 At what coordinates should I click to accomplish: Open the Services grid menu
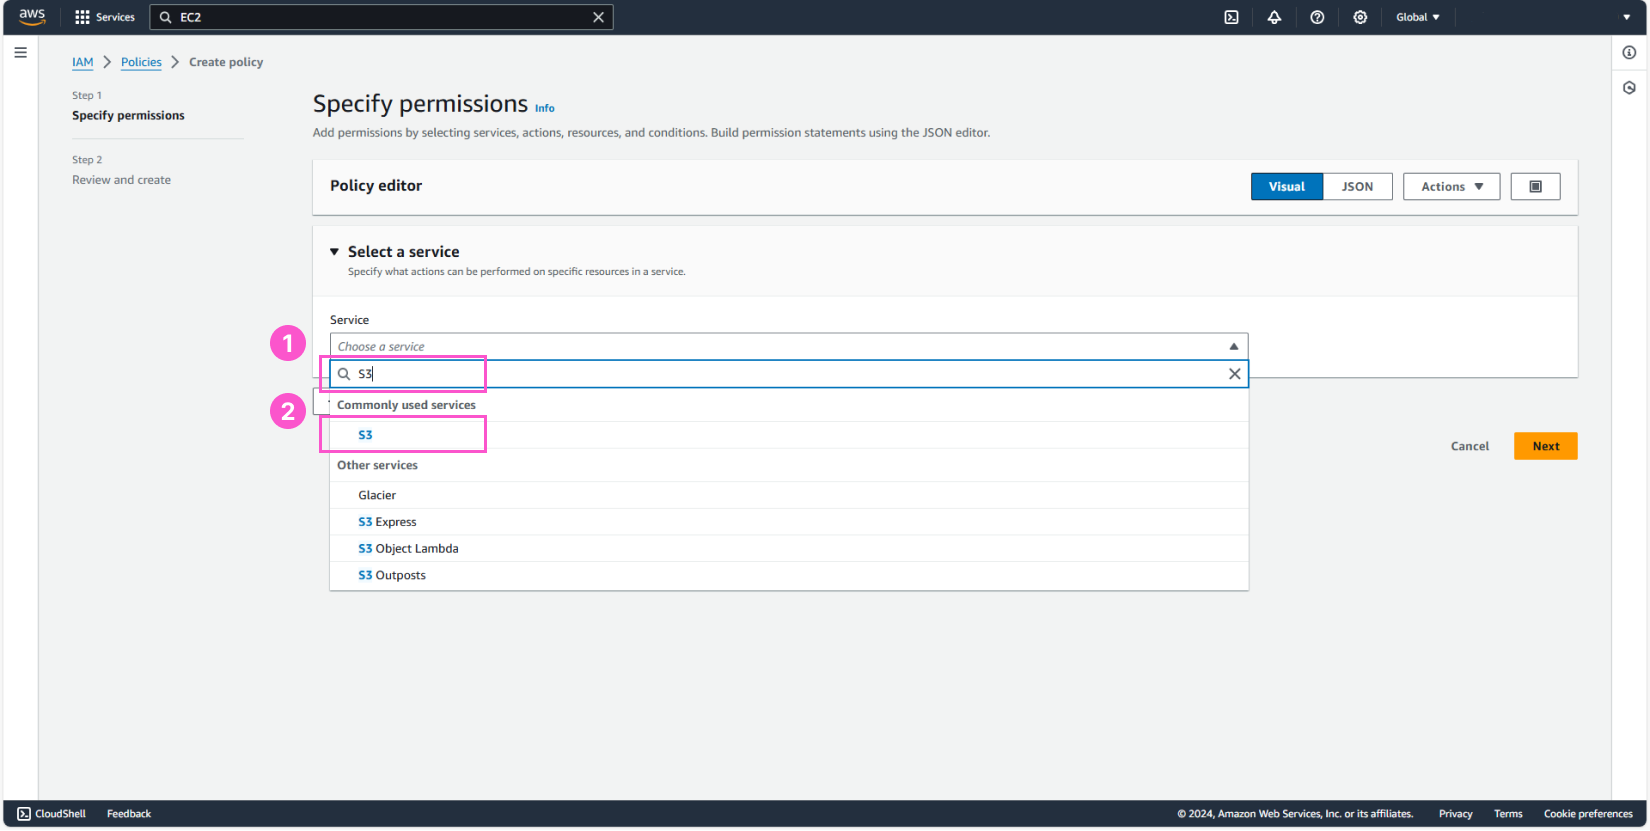(x=105, y=17)
